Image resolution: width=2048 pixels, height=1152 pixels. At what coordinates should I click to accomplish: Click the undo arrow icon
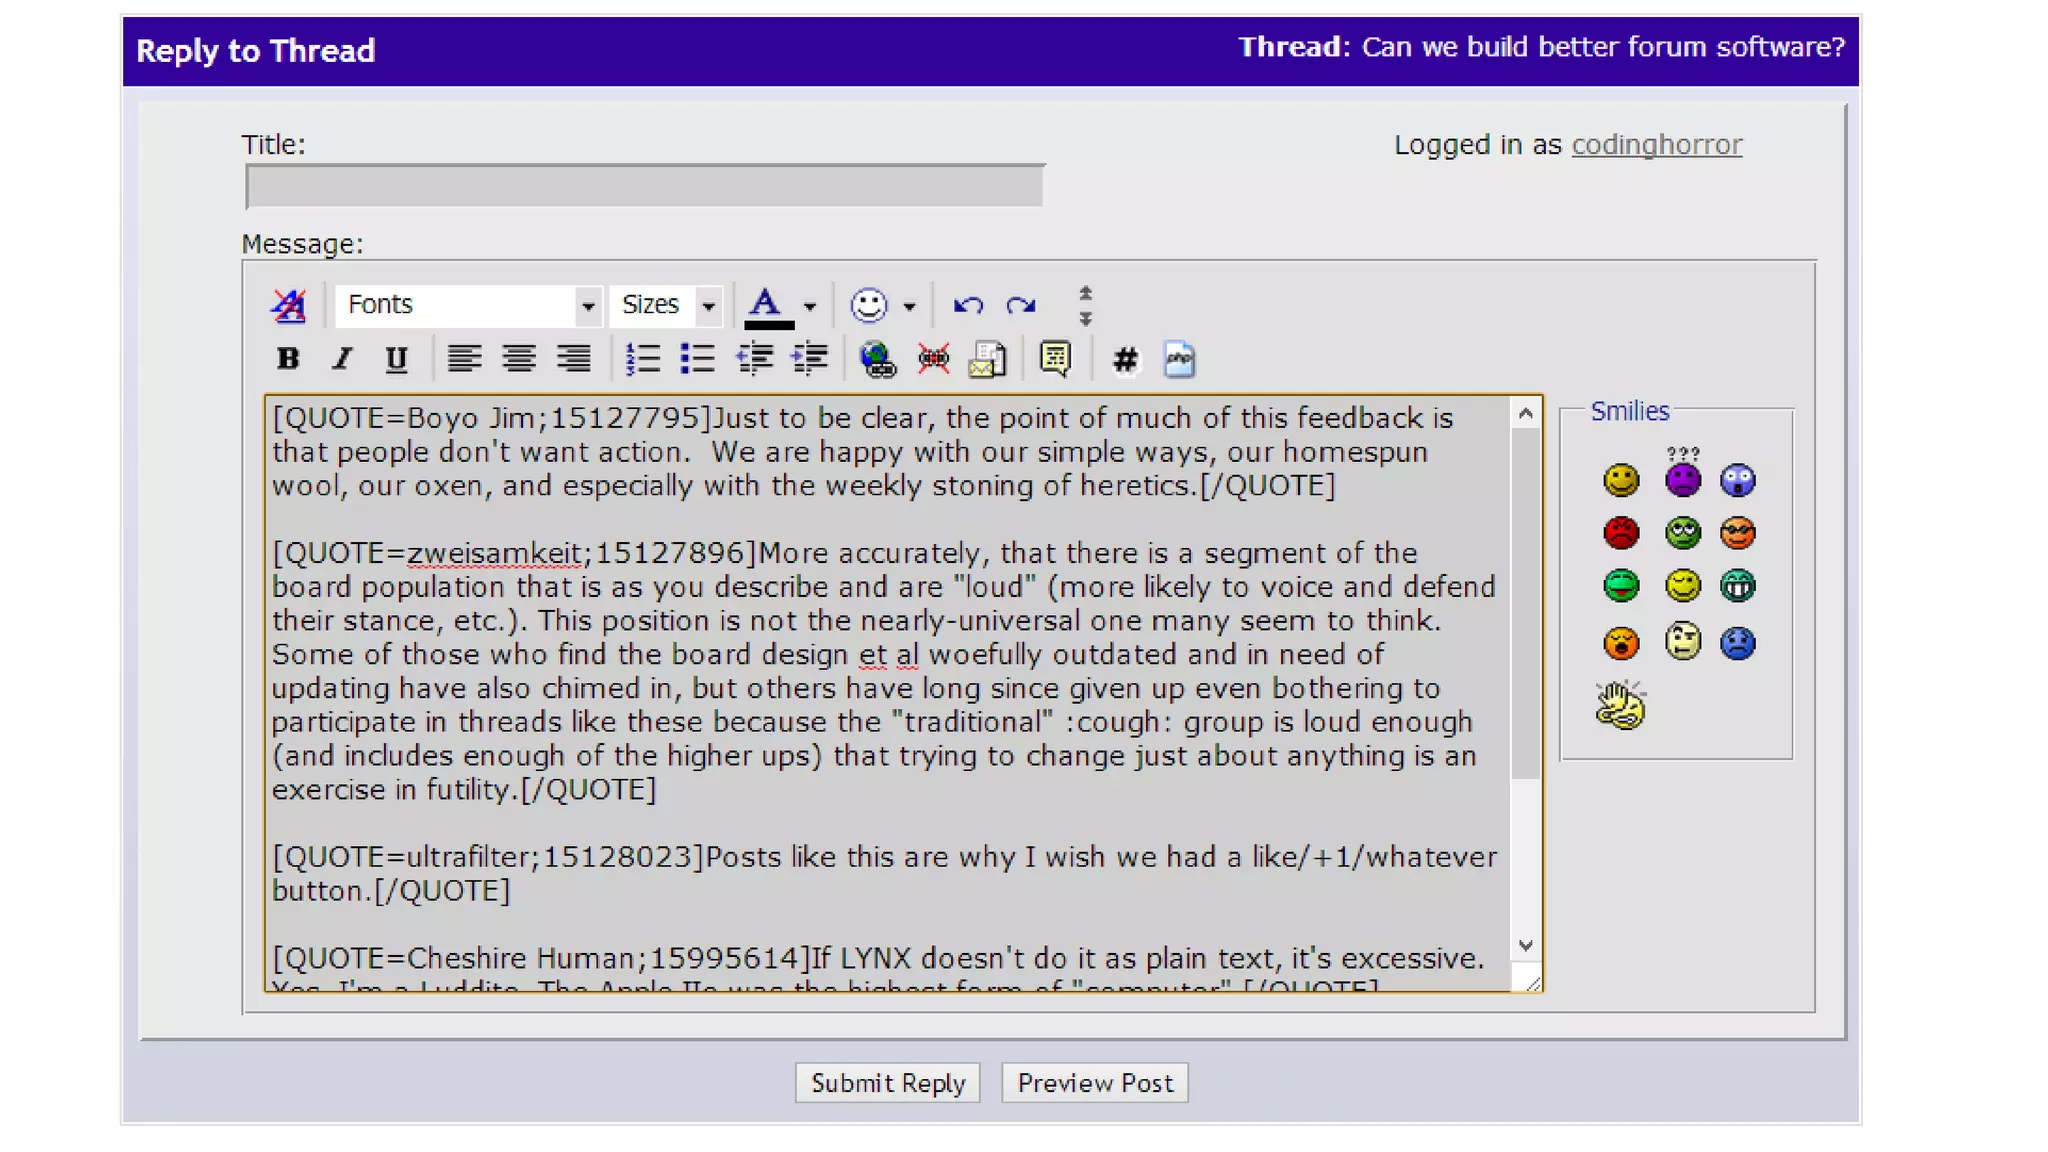(967, 305)
